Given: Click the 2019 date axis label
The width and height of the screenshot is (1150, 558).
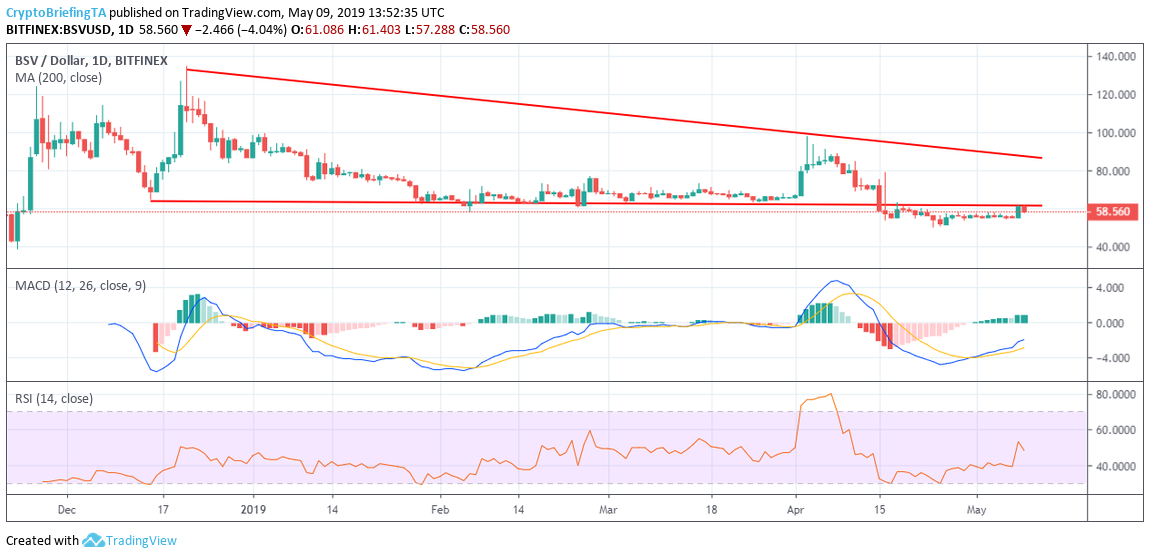Looking at the screenshot, I should coord(252,508).
